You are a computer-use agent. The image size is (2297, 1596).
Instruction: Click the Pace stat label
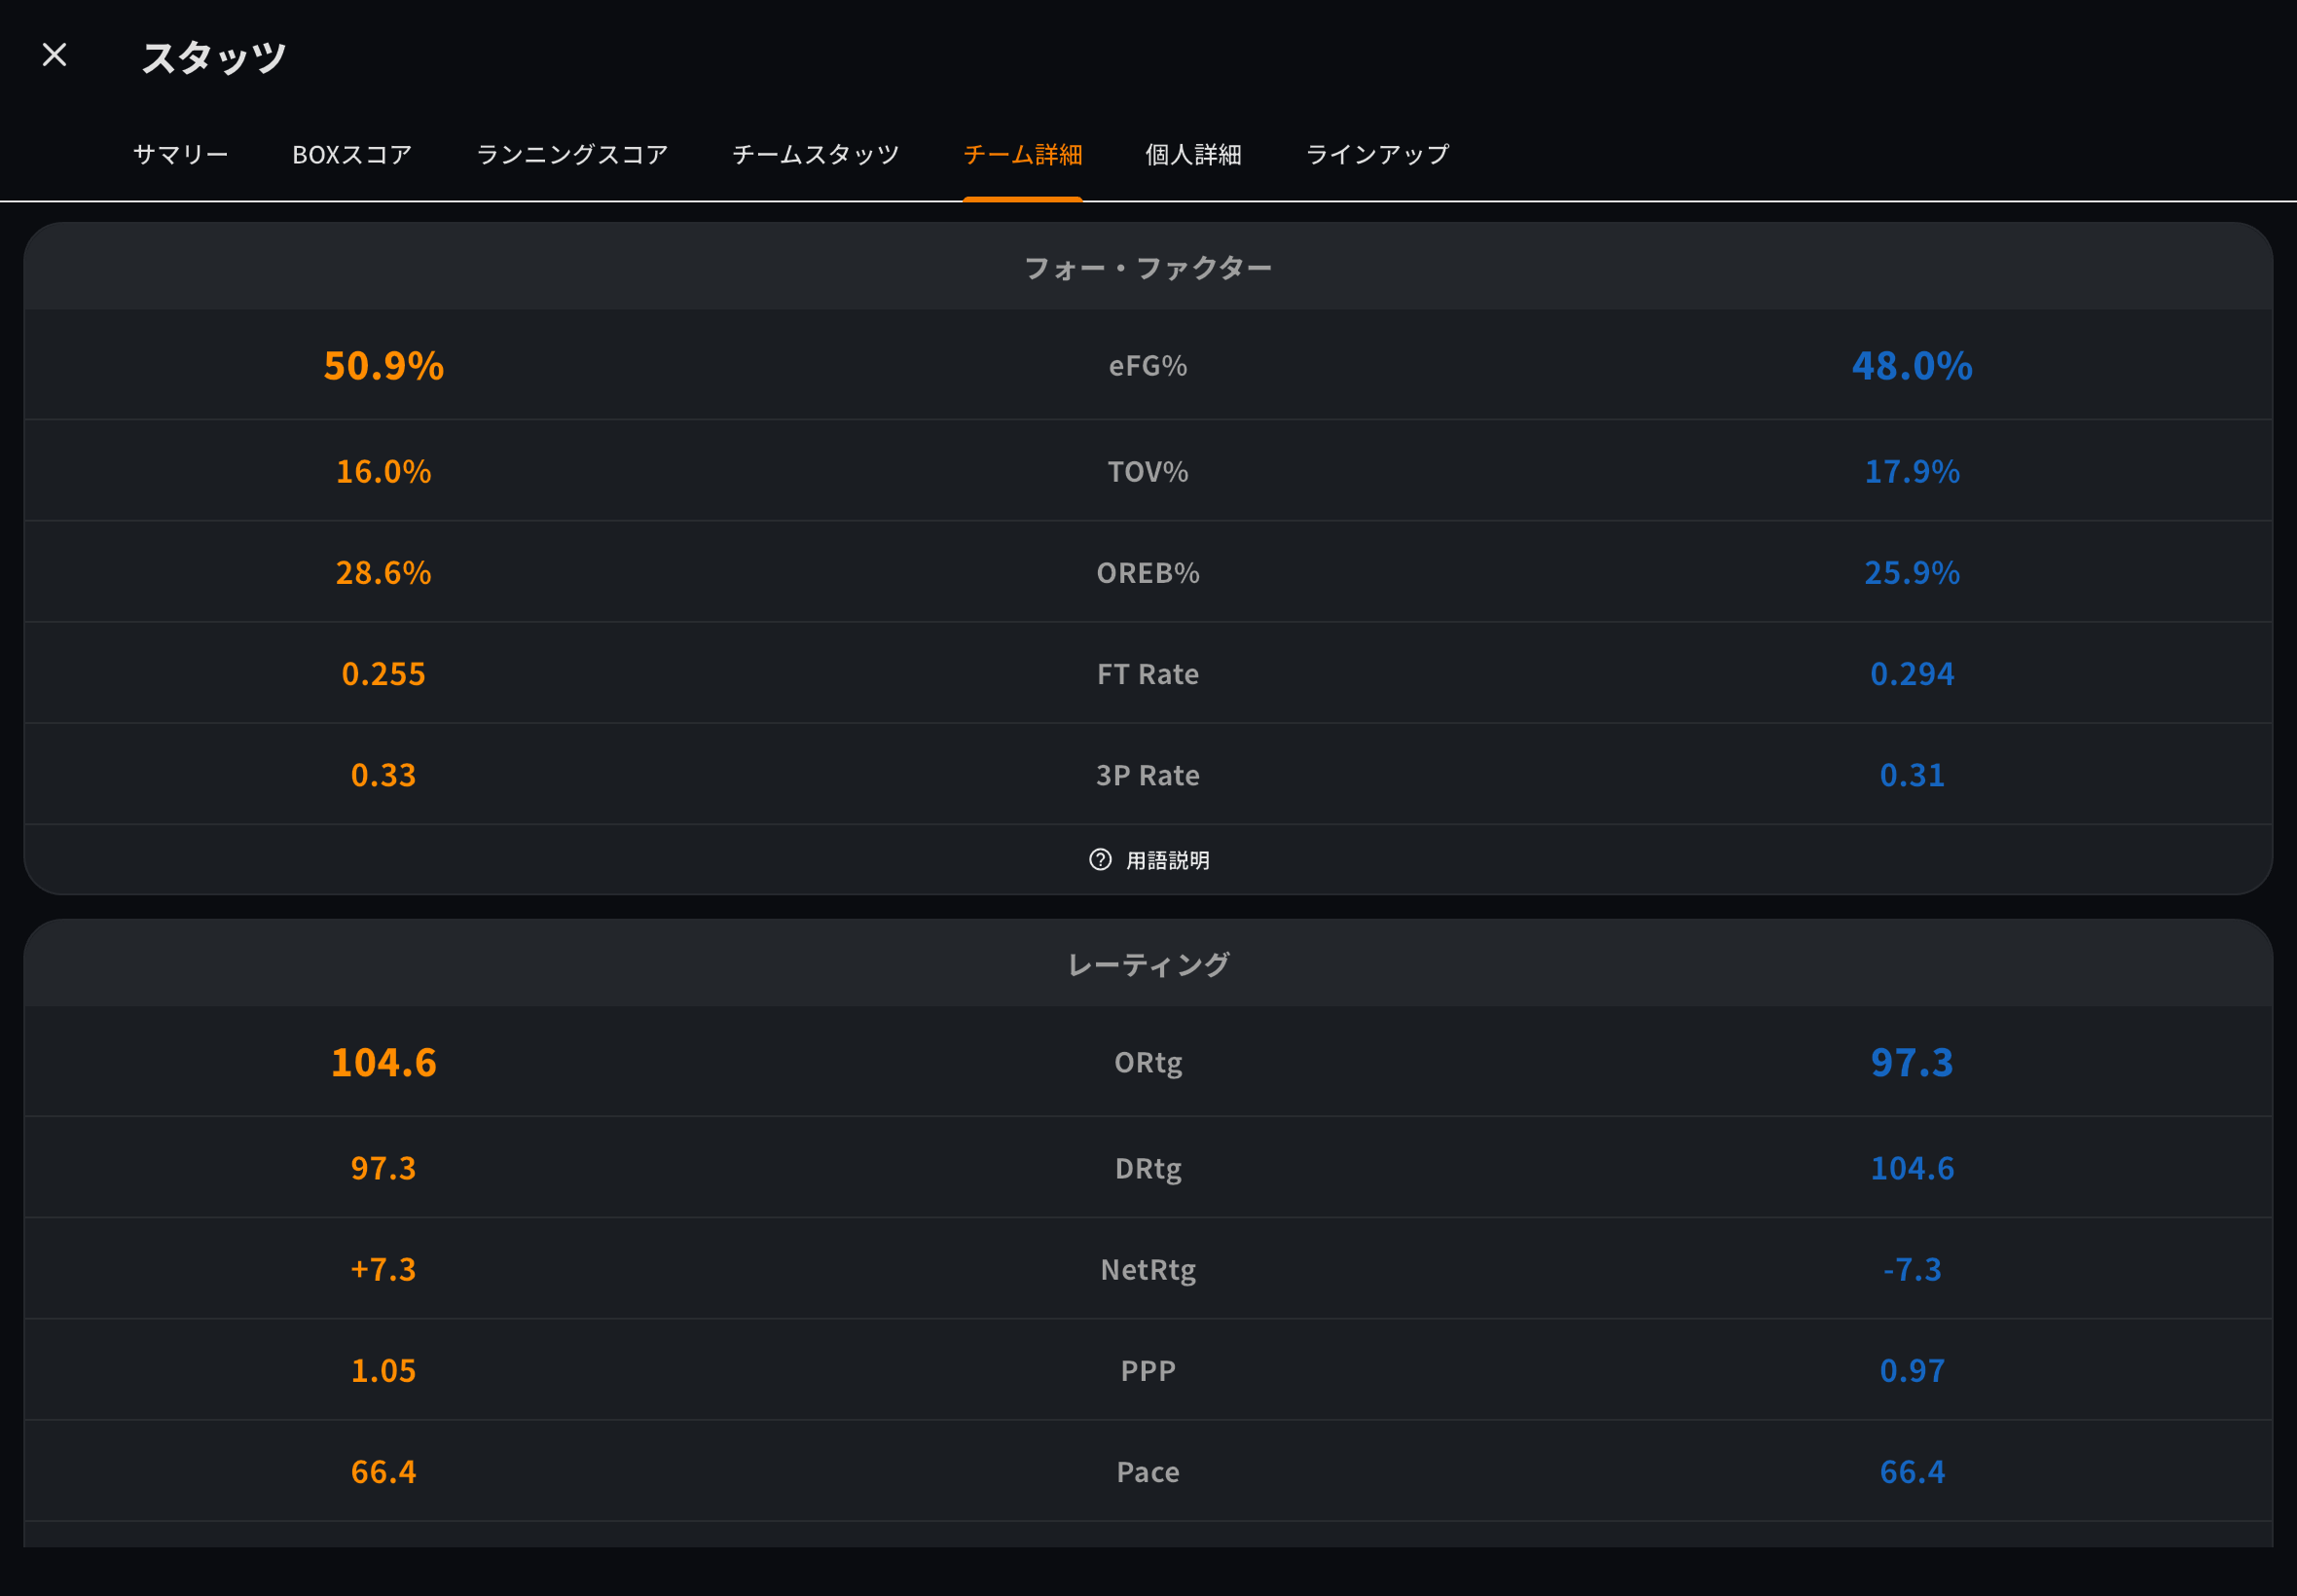pos(1148,1472)
